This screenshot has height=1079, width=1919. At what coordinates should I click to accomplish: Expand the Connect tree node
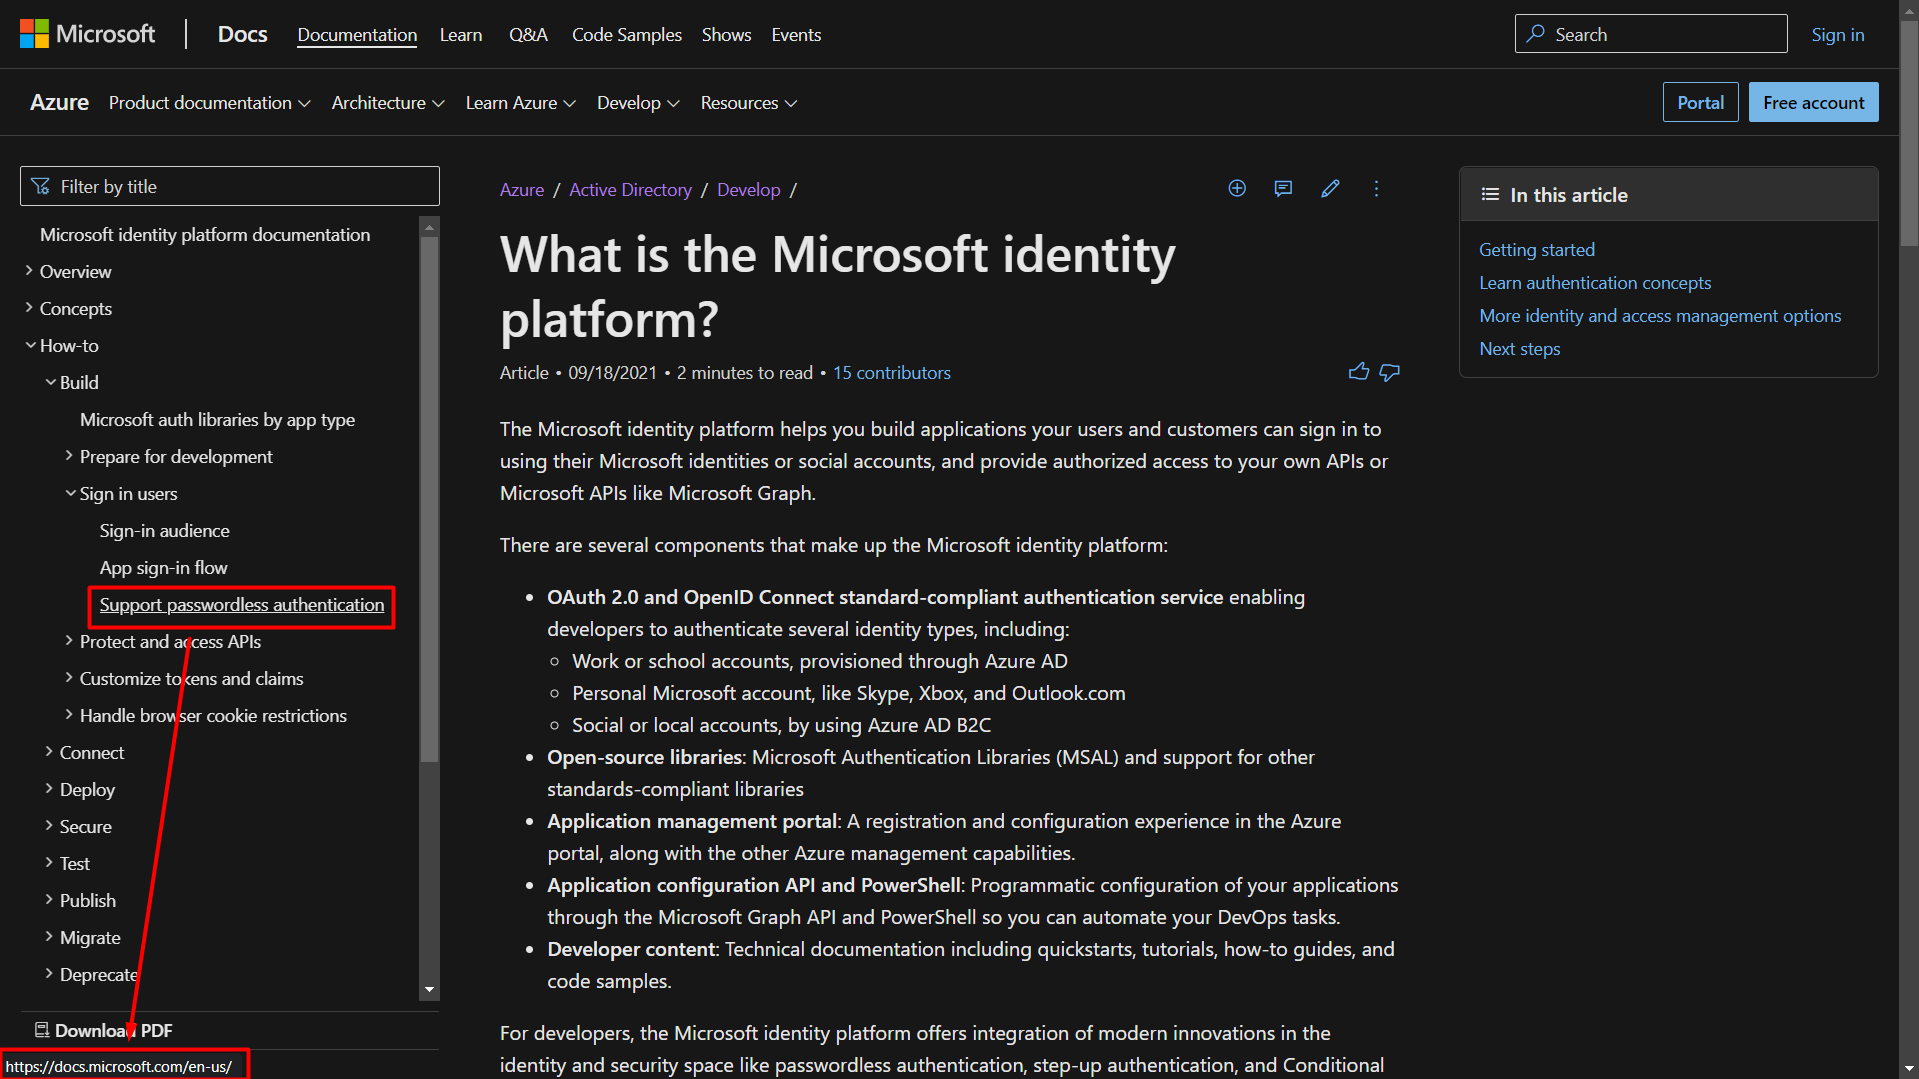(x=49, y=752)
